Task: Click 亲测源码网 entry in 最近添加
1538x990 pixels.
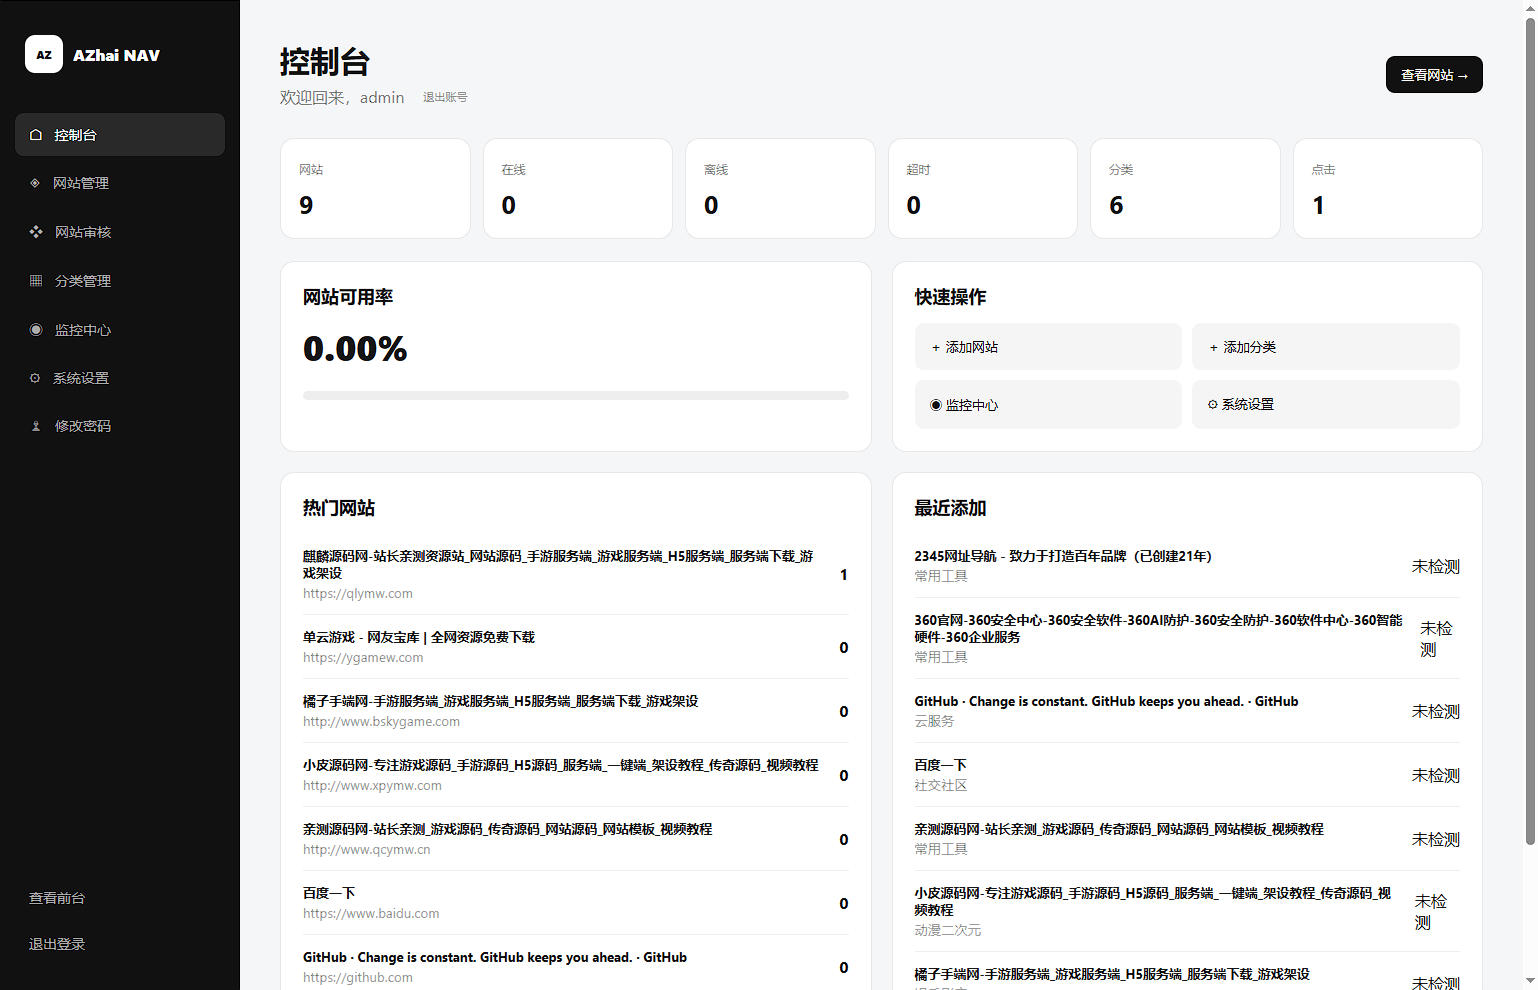Action: [1119, 829]
